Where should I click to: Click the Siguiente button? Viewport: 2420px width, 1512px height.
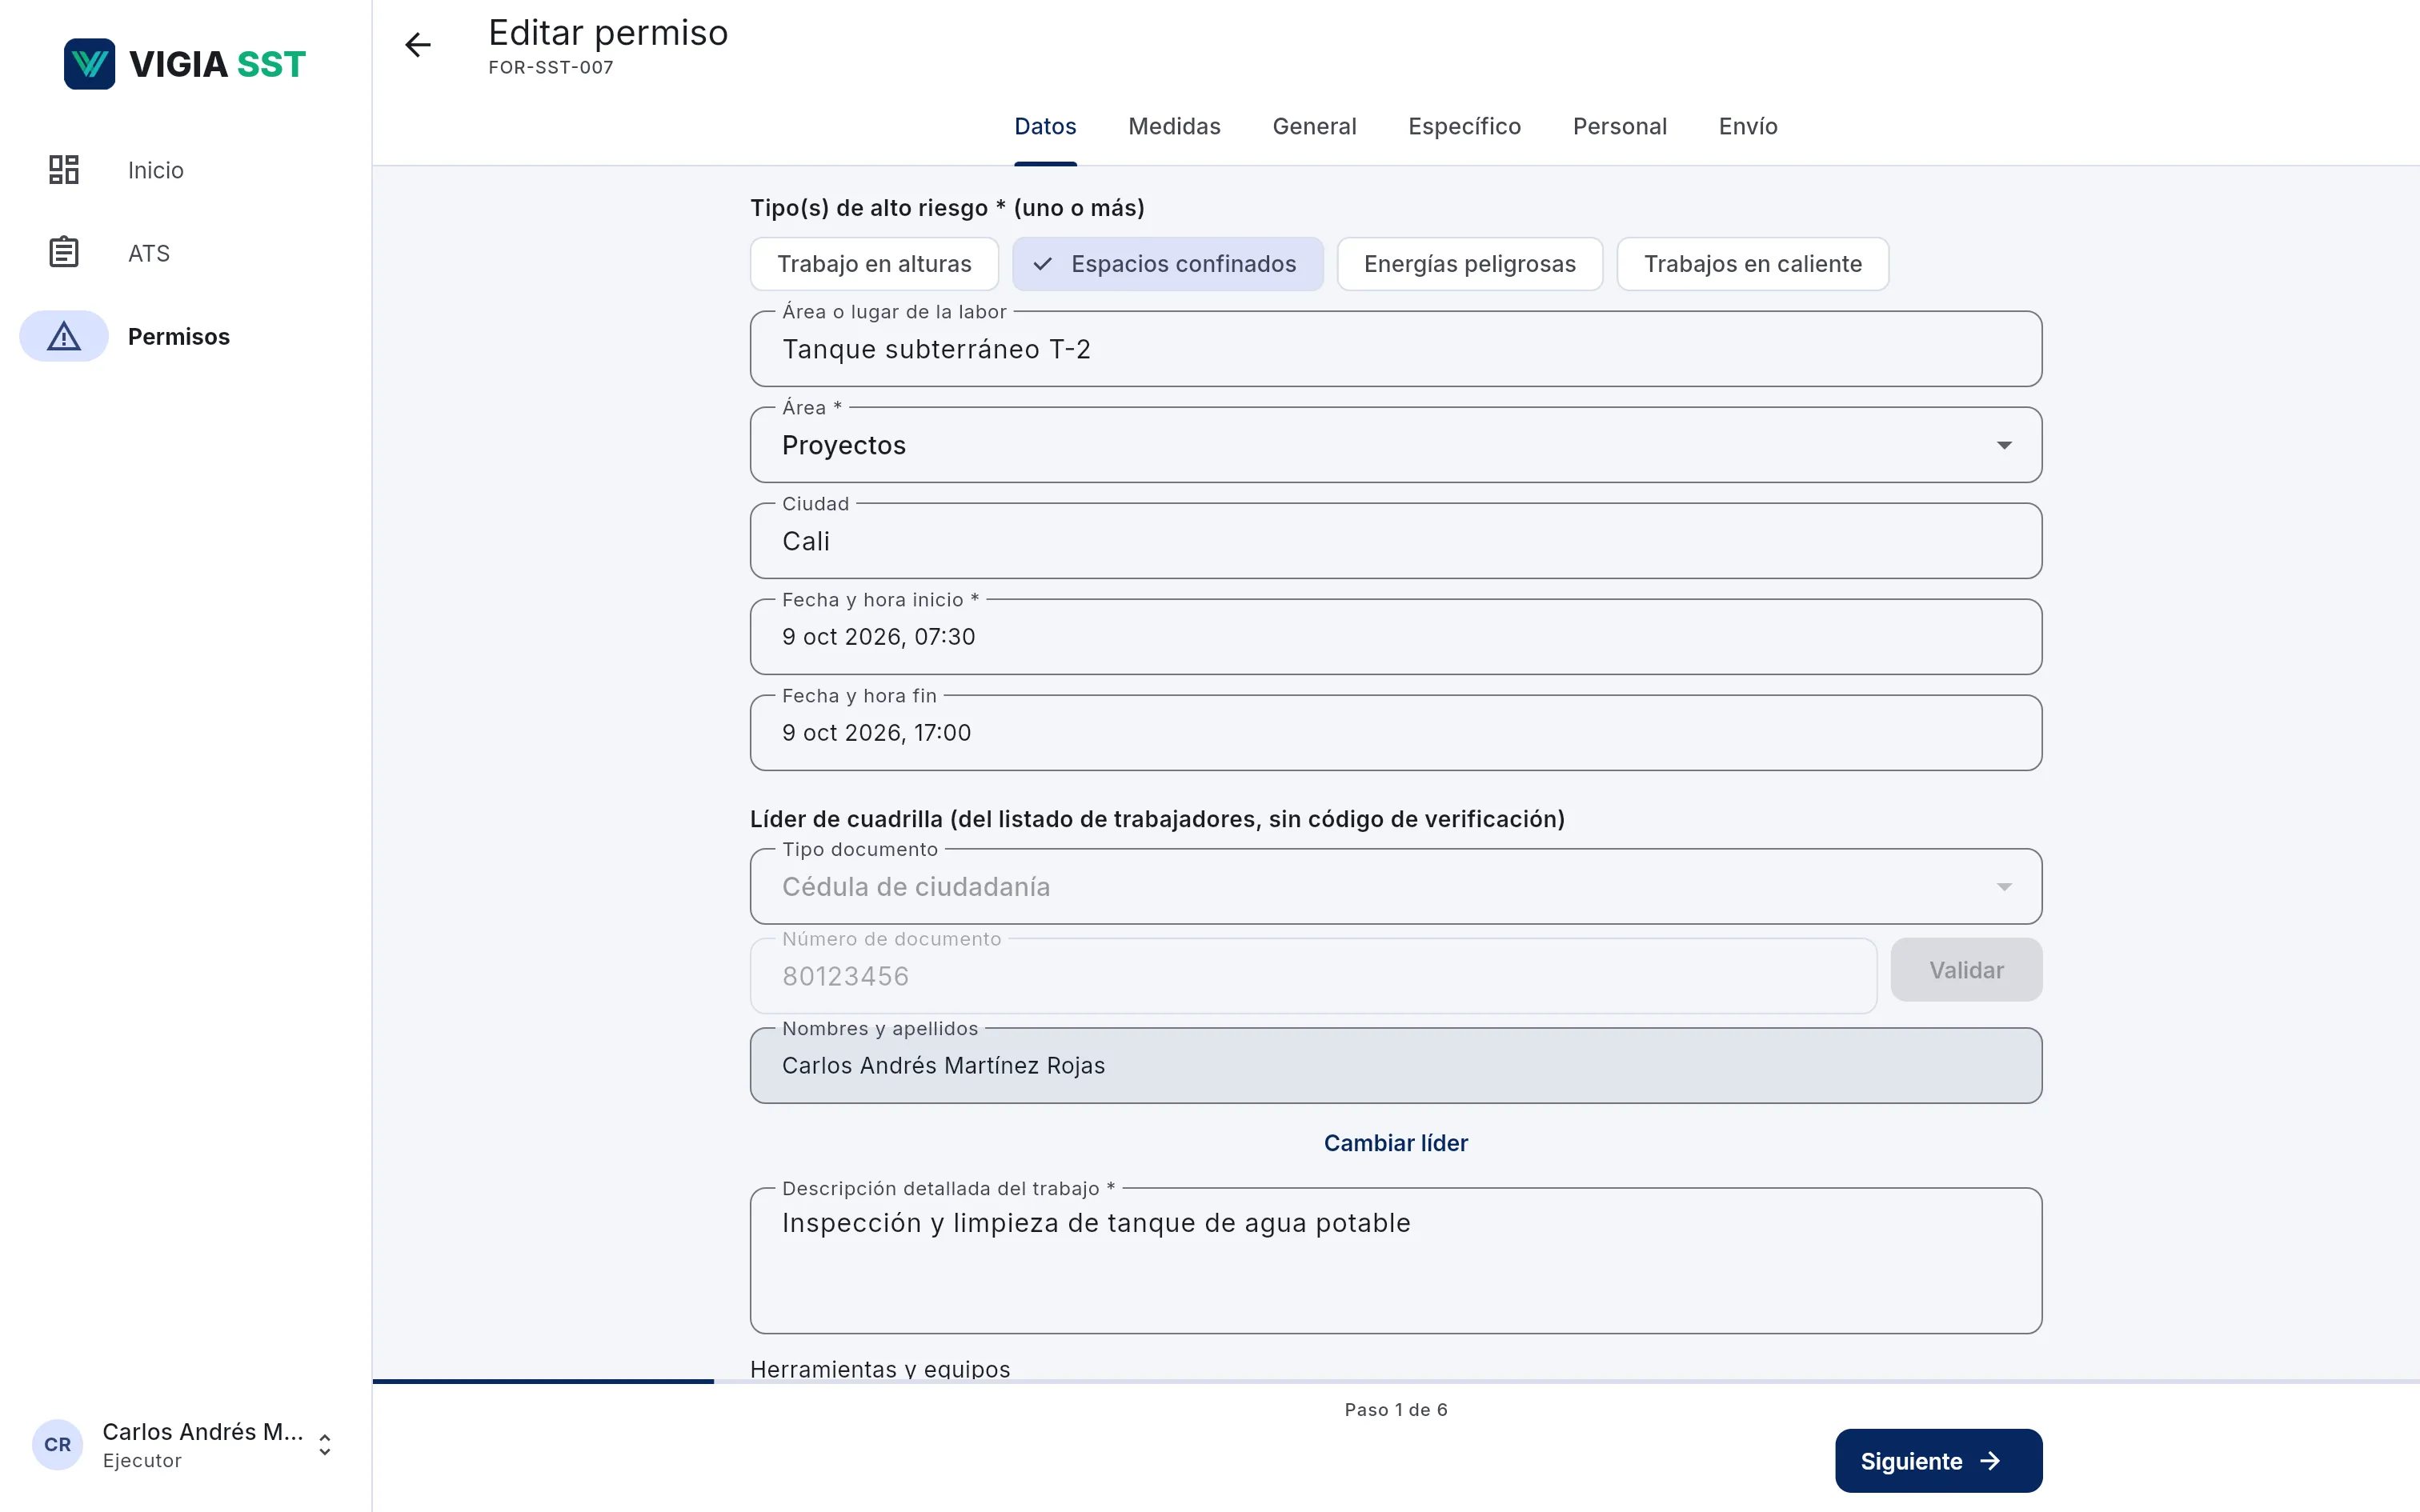point(1938,1460)
